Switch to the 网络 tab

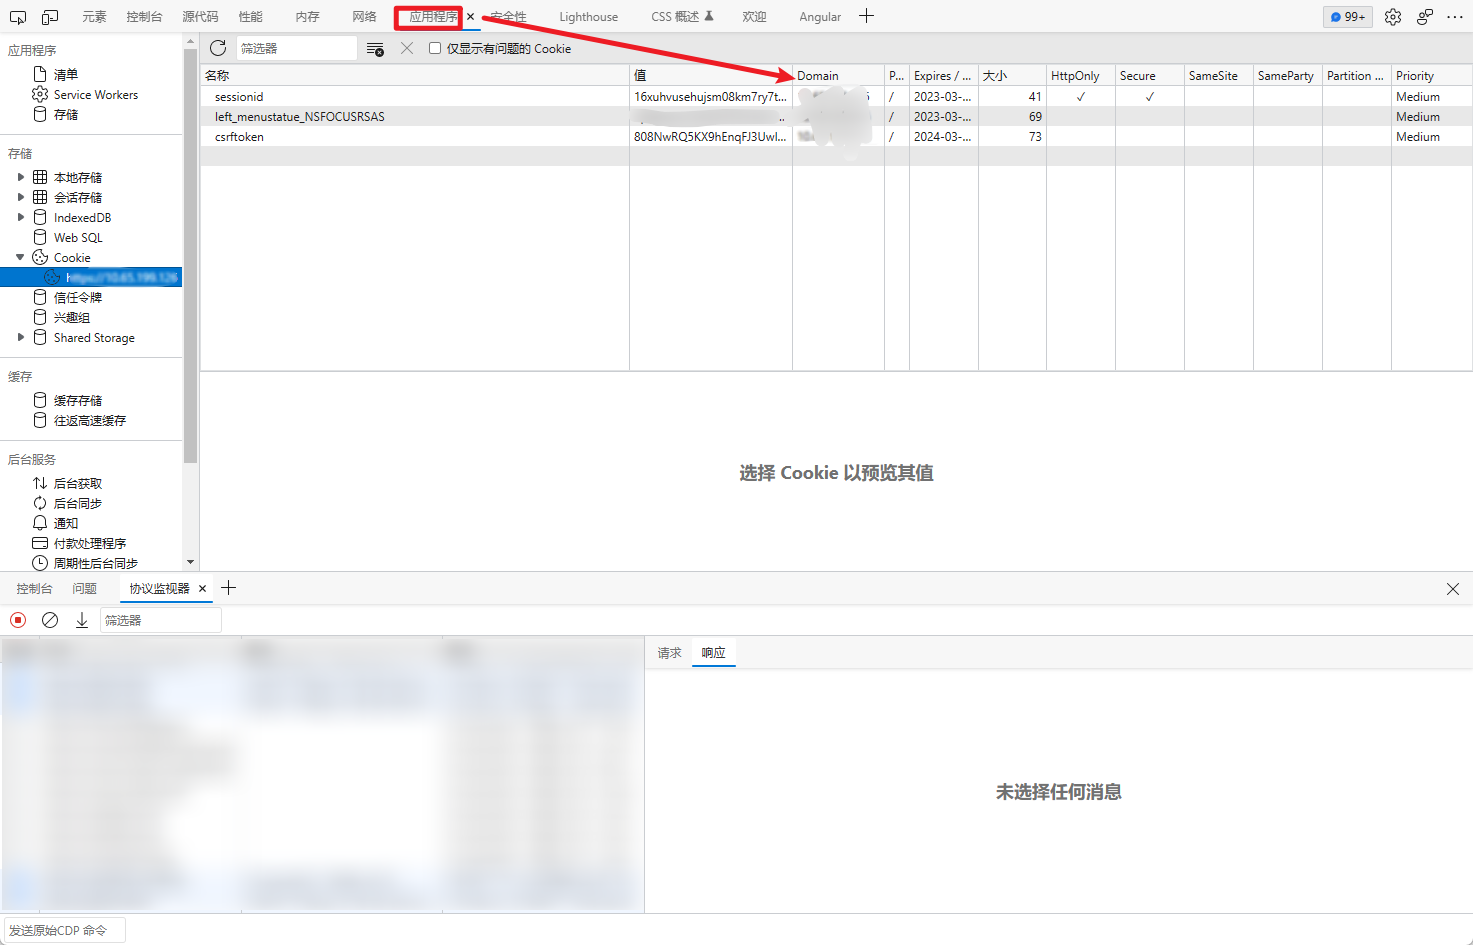tap(364, 17)
